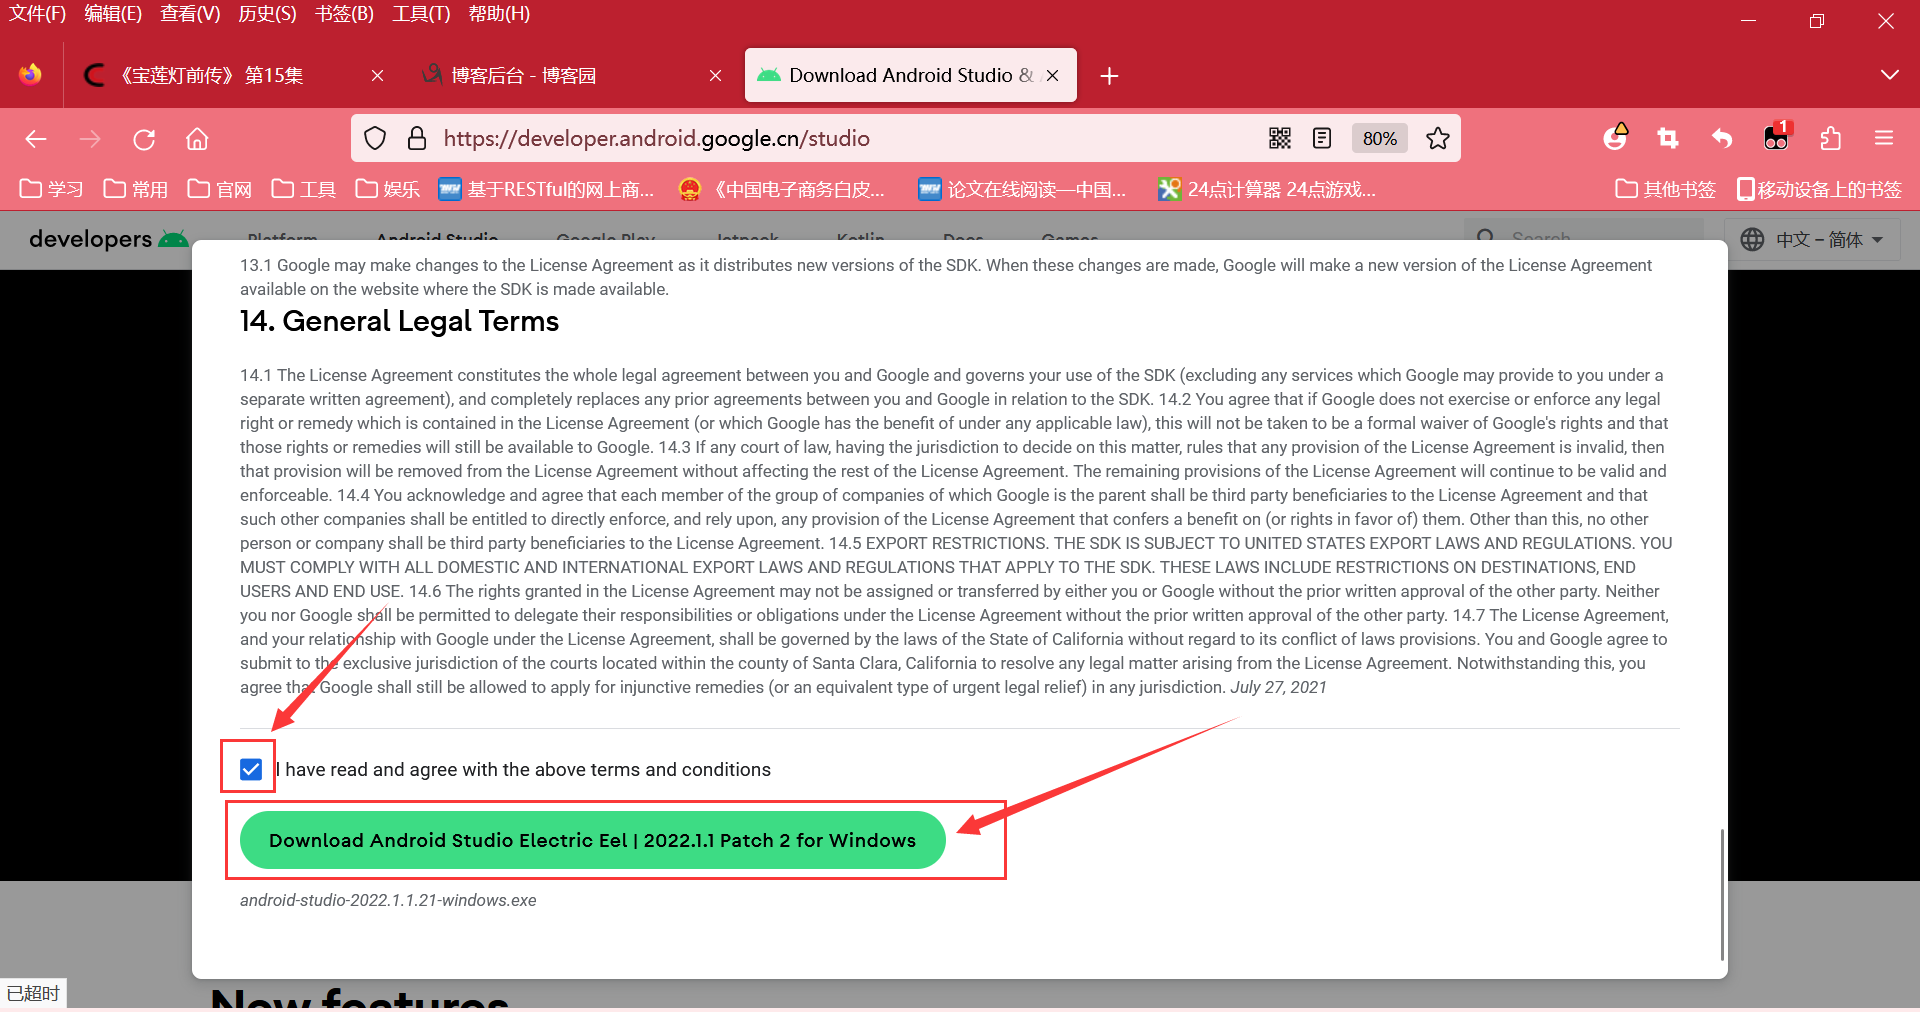Viewport: 1920px width, 1012px height.
Task: Open the 论文在线阅读 bookmark
Action: tap(1022, 189)
